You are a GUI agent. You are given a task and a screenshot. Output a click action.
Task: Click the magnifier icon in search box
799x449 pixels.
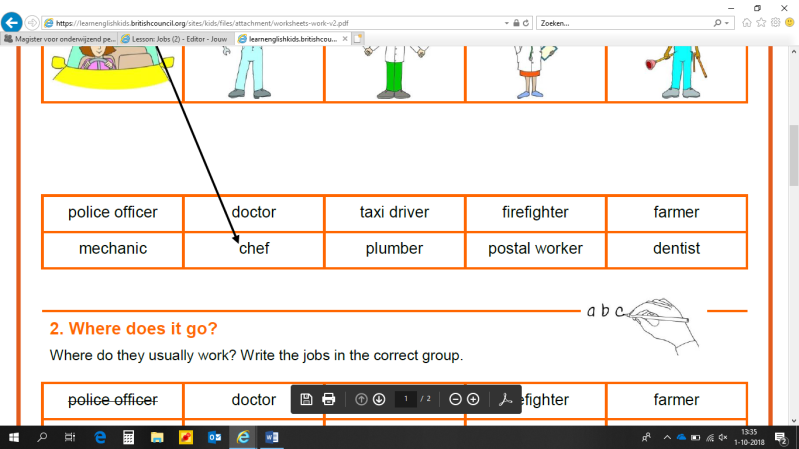pyautogui.click(x=717, y=23)
